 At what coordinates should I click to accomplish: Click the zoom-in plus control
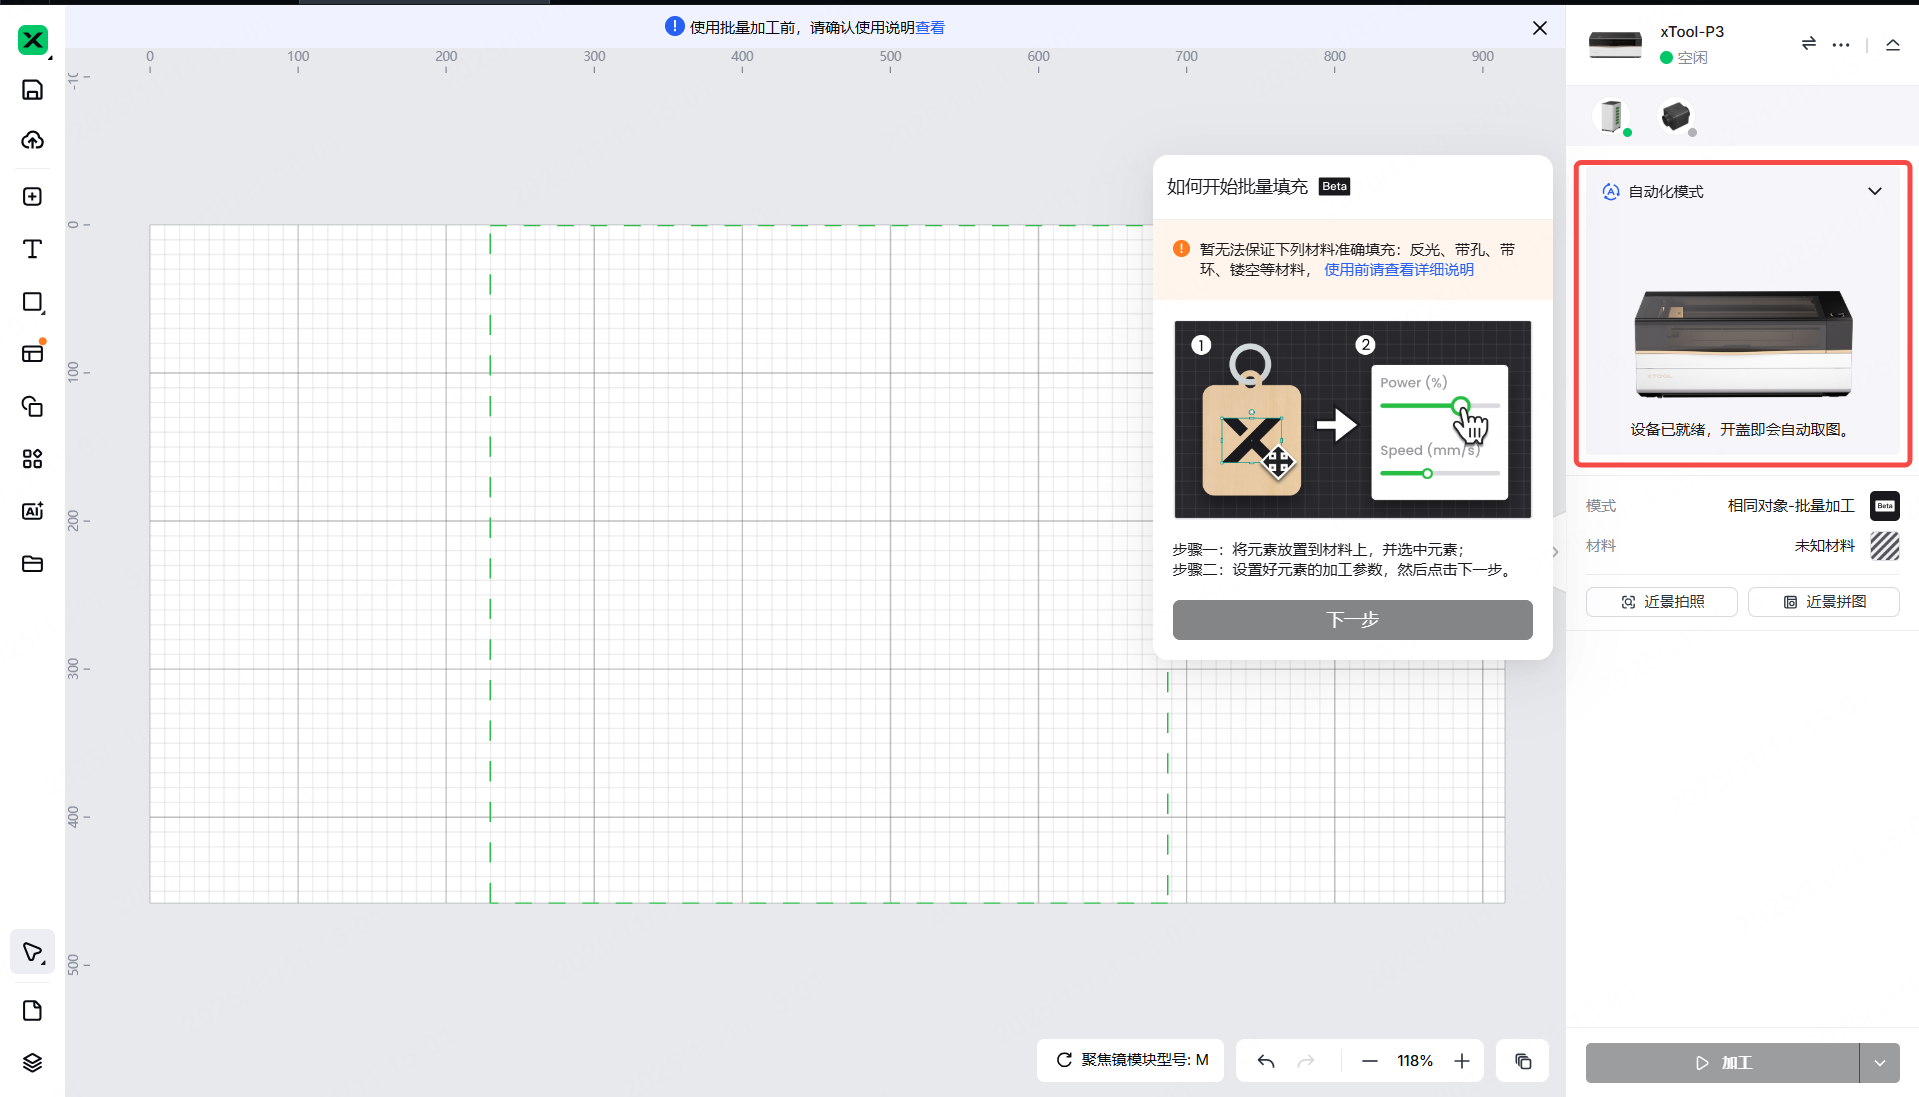click(1462, 1061)
